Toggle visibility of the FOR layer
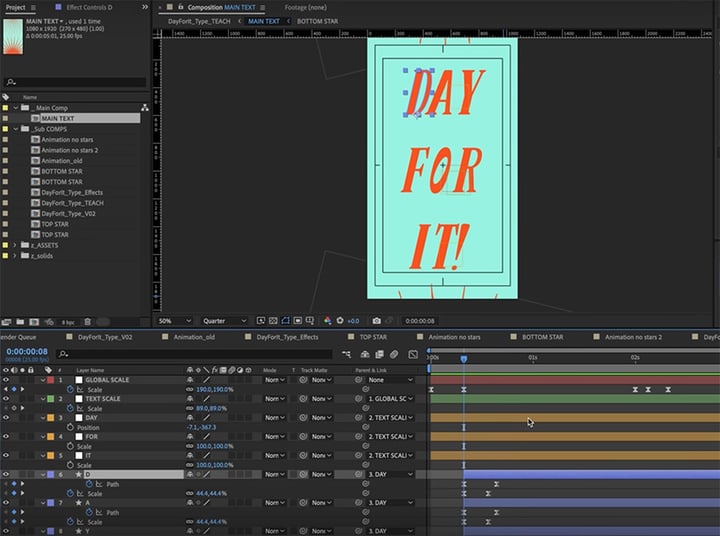 pyautogui.click(x=6, y=437)
